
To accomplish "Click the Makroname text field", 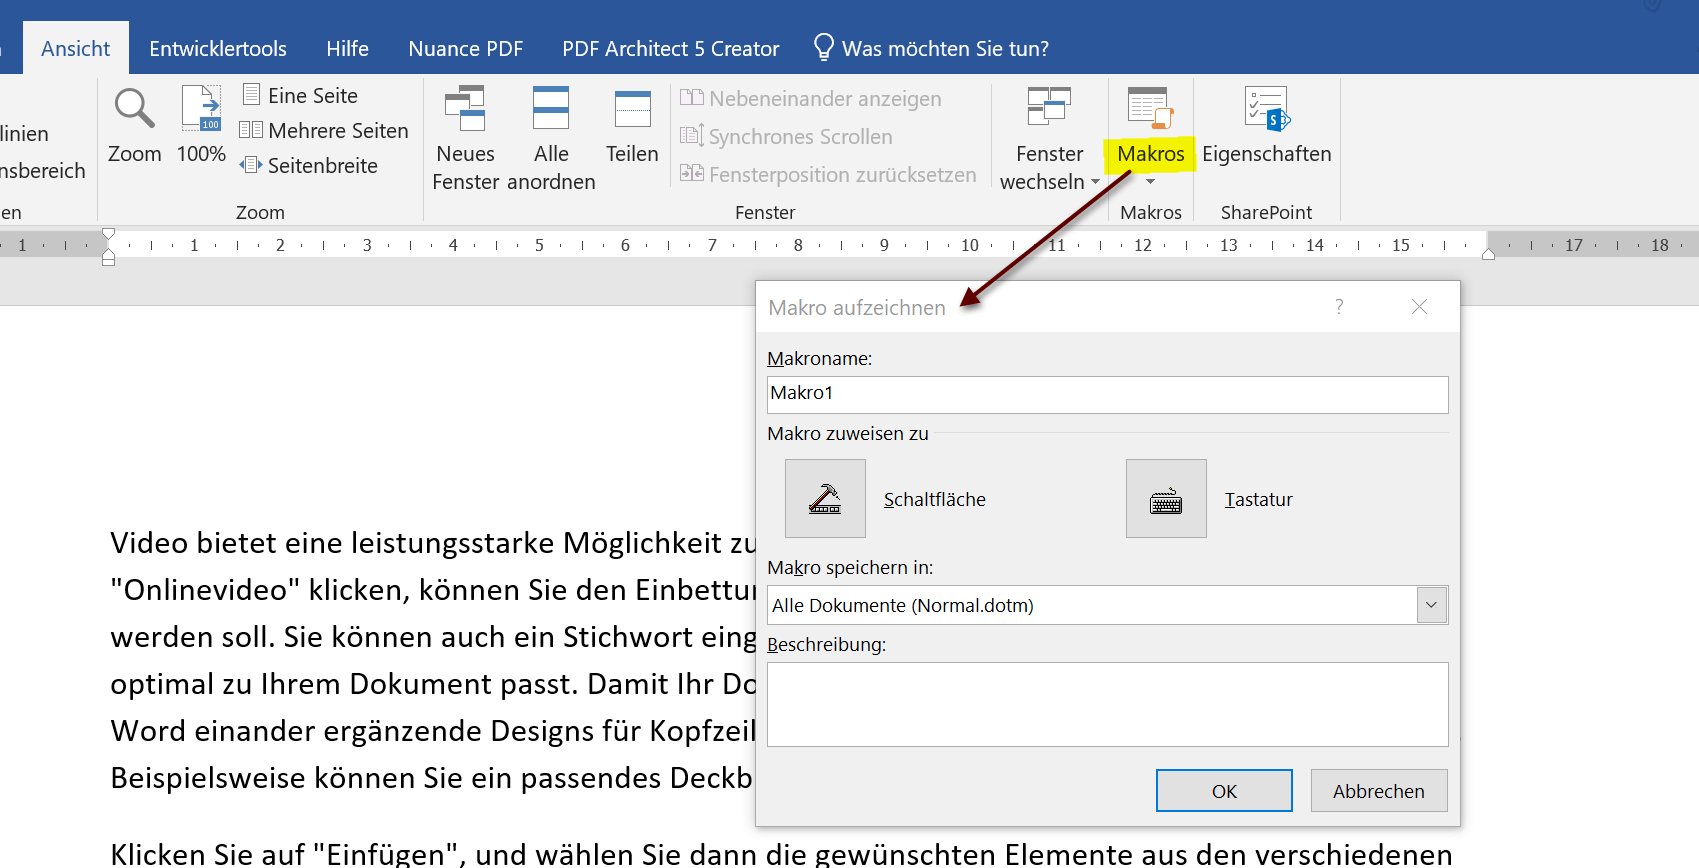I will click(1107, 394).
